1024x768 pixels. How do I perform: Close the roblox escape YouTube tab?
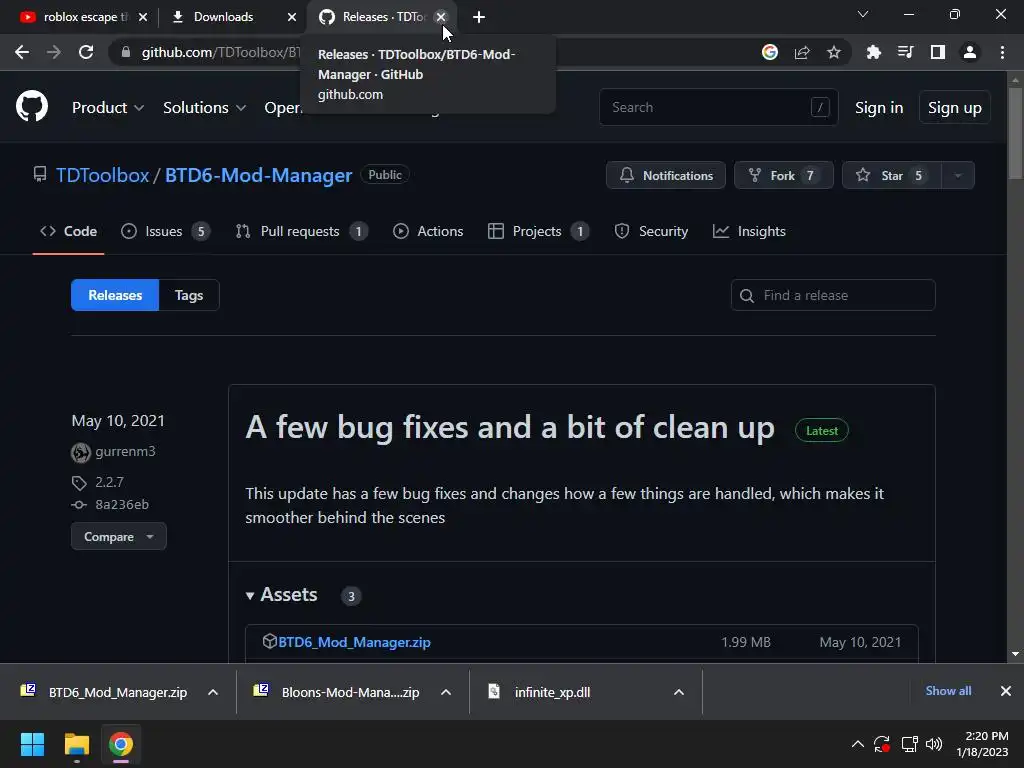tap(143, 17)
